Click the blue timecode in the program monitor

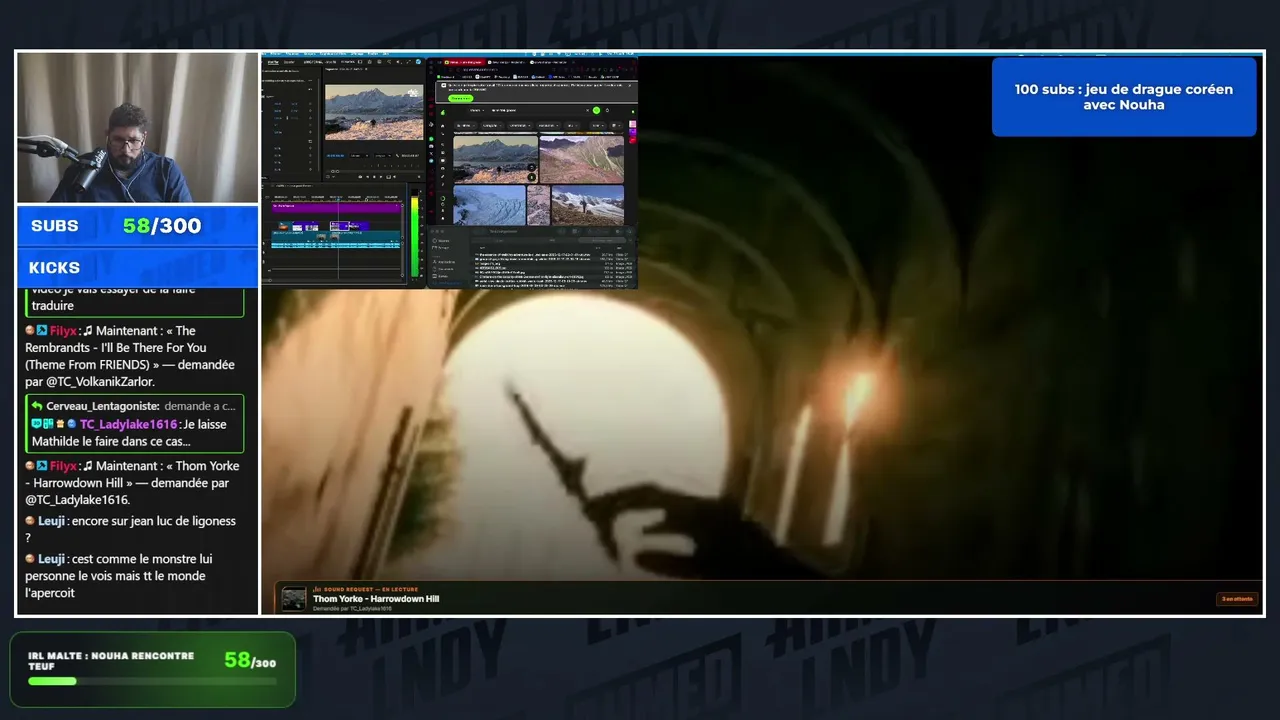coord(334,155)
